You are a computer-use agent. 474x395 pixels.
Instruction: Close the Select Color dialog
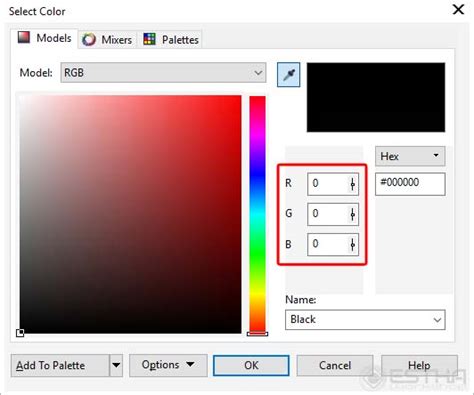458,9
